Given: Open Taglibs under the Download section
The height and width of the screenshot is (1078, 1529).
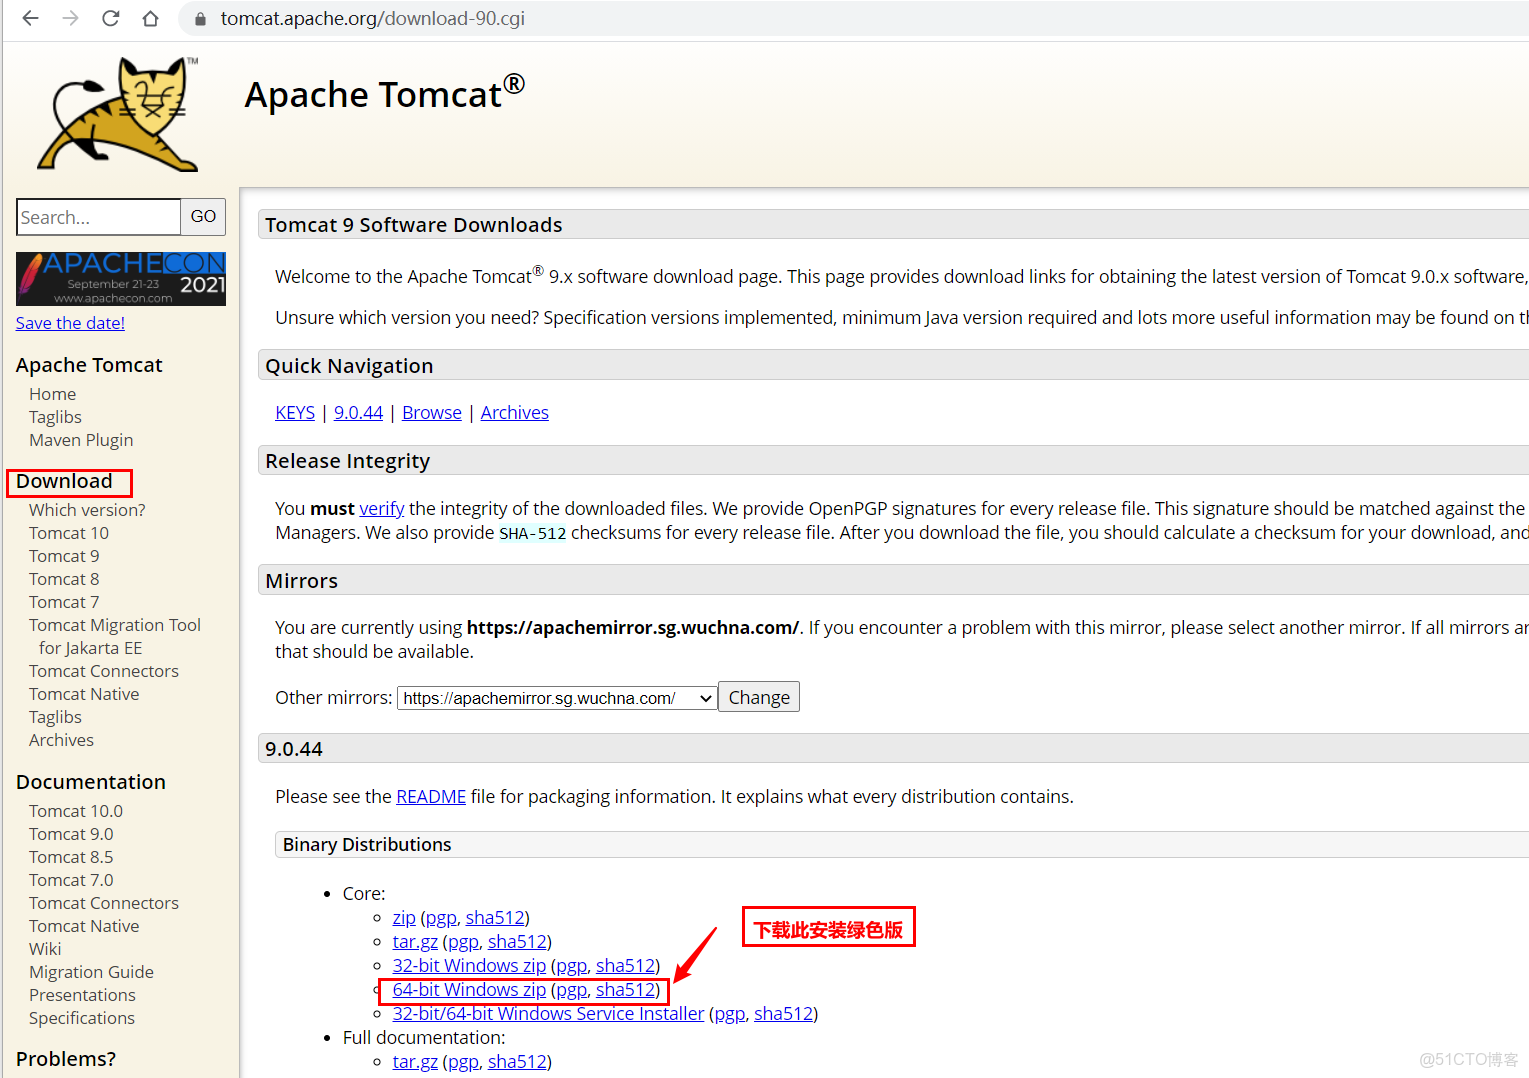Looking at the screenshot, I should 55,717.
